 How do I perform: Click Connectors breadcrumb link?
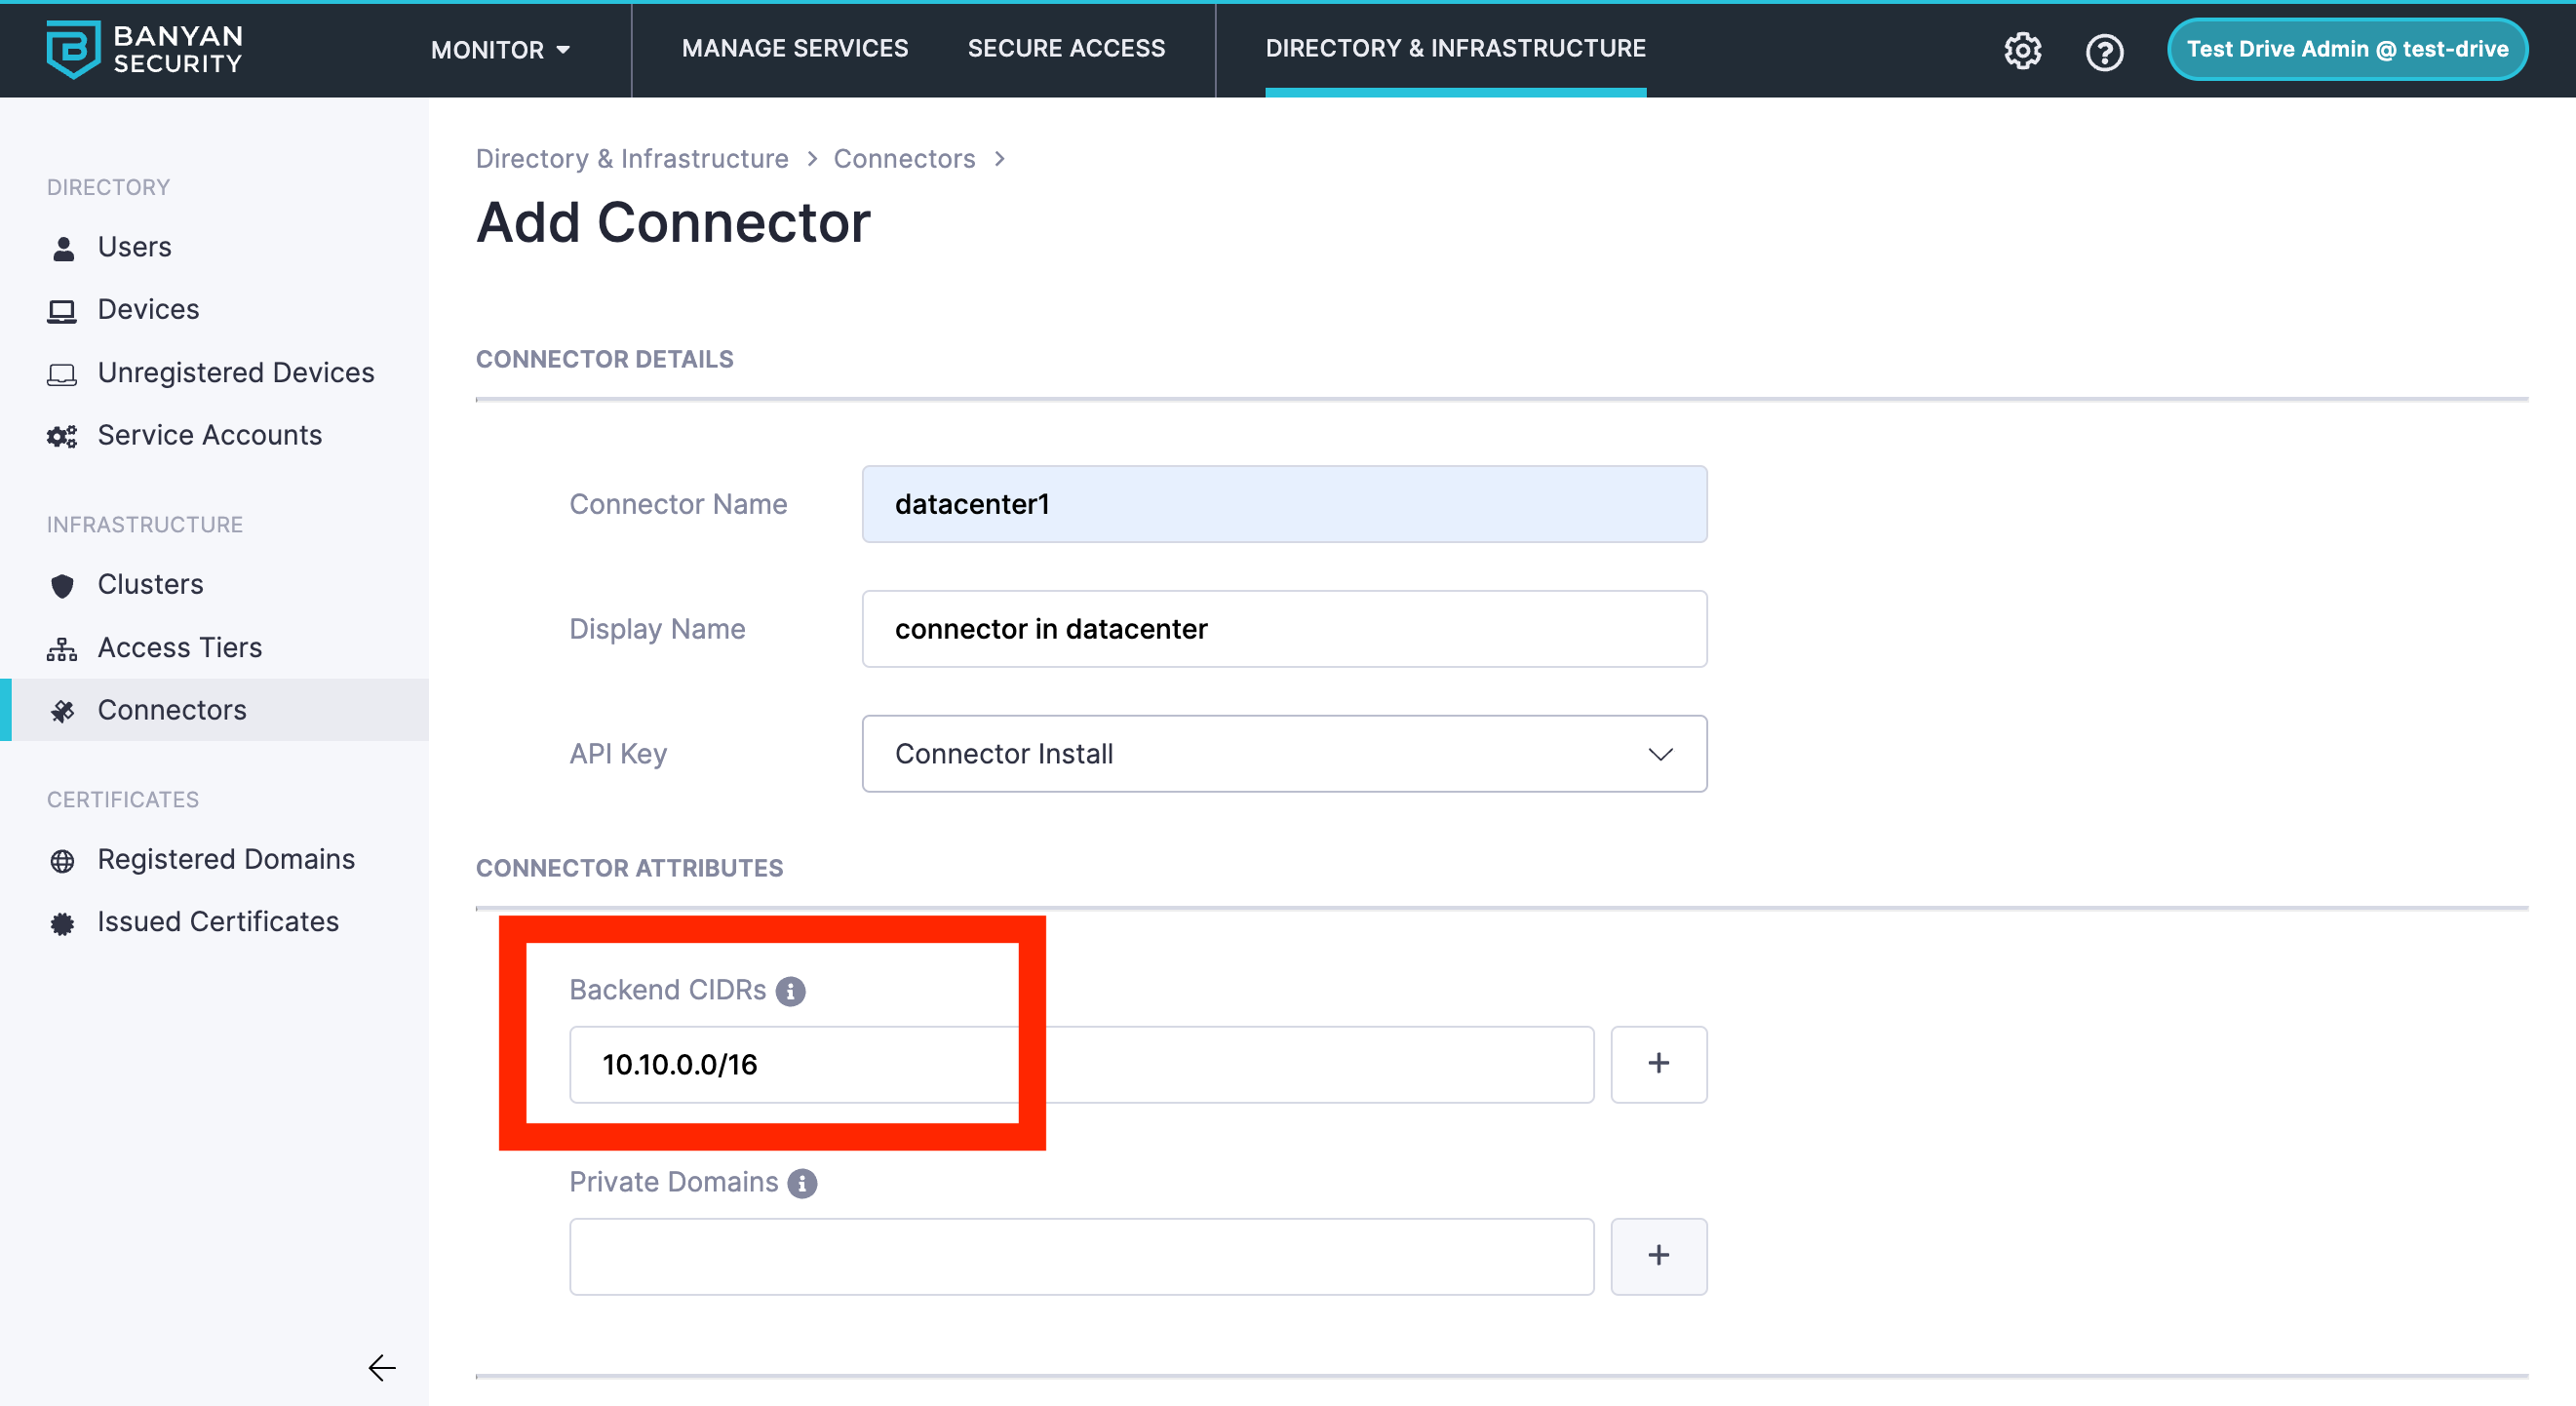[x=904, y=159]
